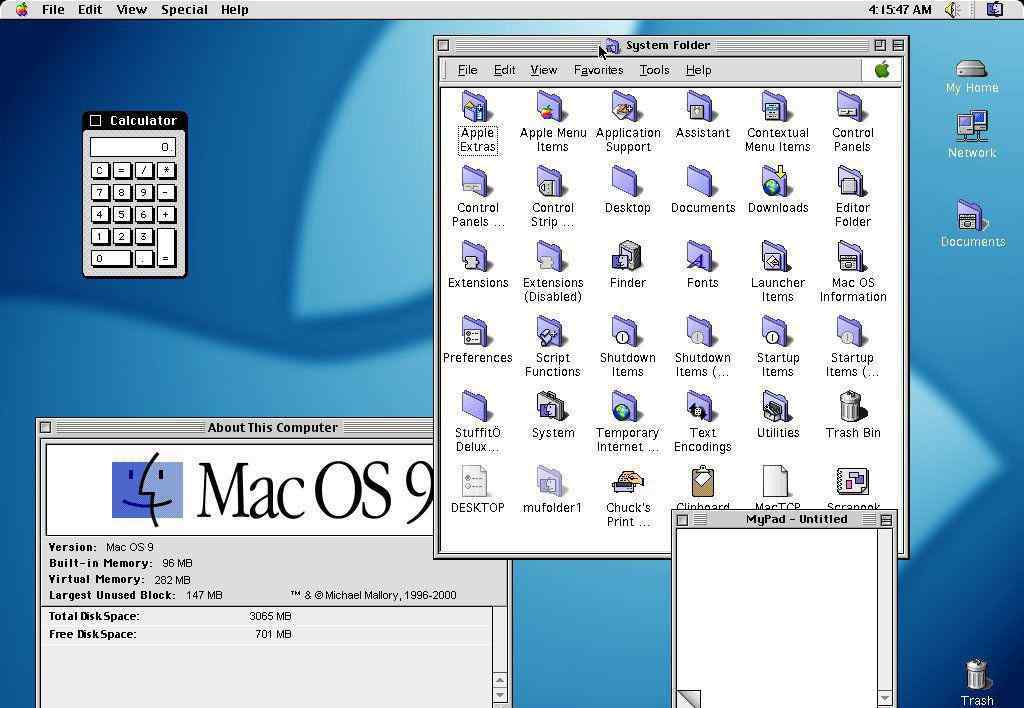Open Chuck's Print icon
1024x708 pixels.
tap(627, 482)
